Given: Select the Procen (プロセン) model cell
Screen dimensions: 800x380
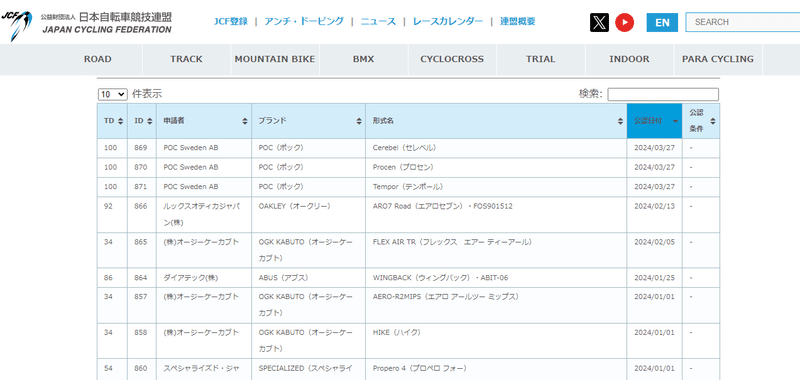Looking at the screenshot, I should (x=496, y=167).
